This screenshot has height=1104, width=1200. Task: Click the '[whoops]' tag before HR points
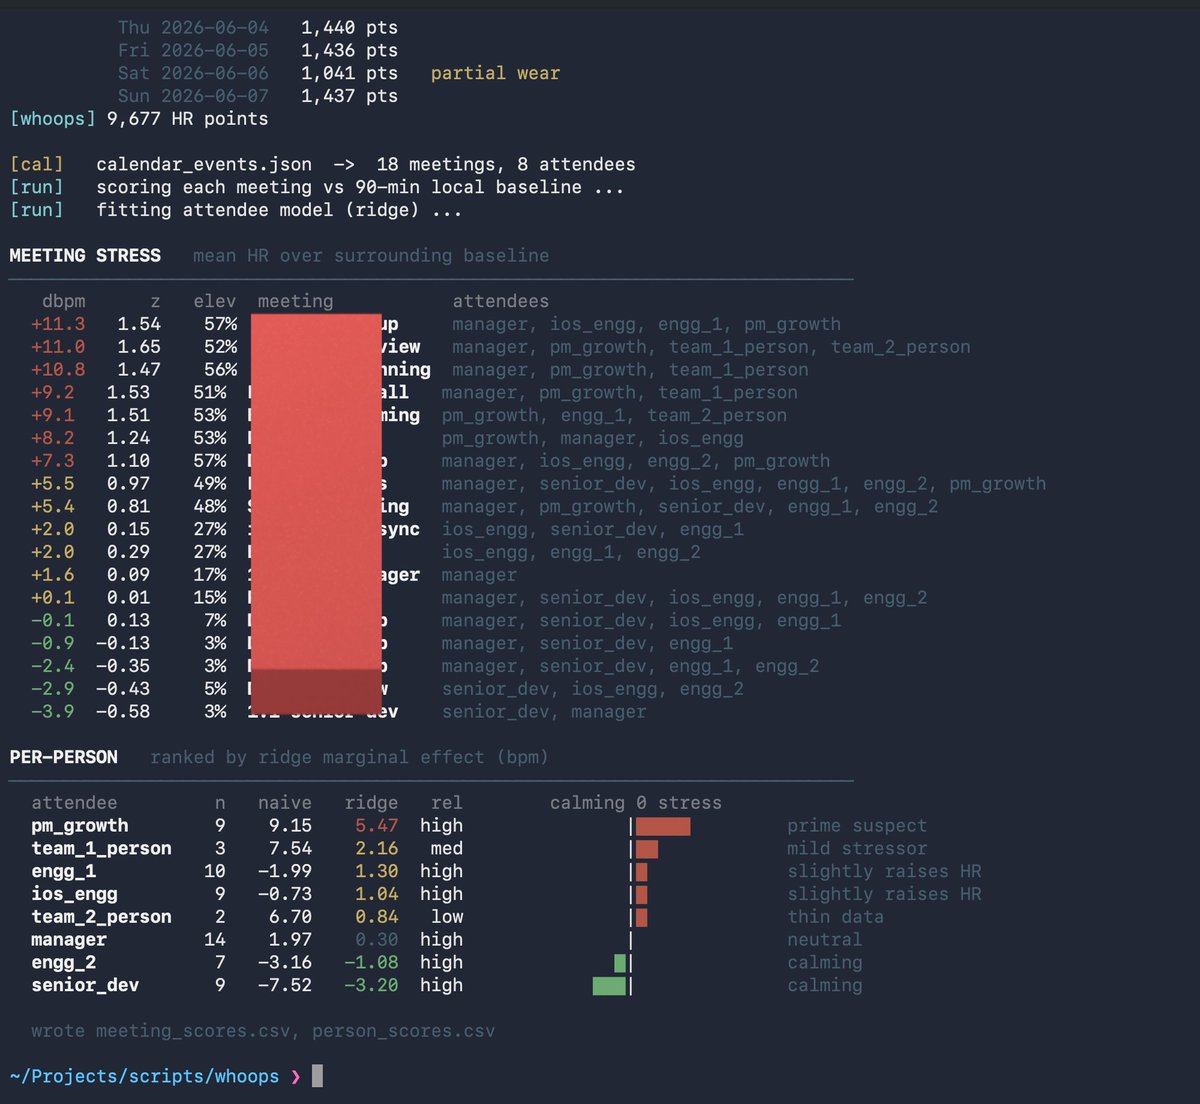[53, 119]
